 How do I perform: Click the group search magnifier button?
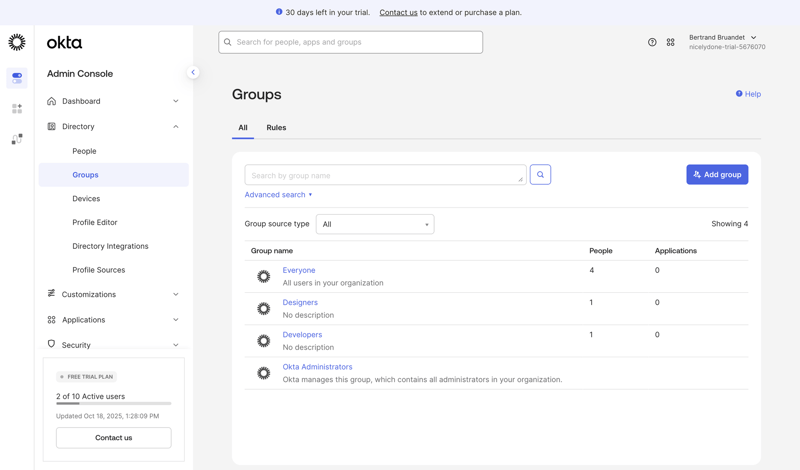540,175
